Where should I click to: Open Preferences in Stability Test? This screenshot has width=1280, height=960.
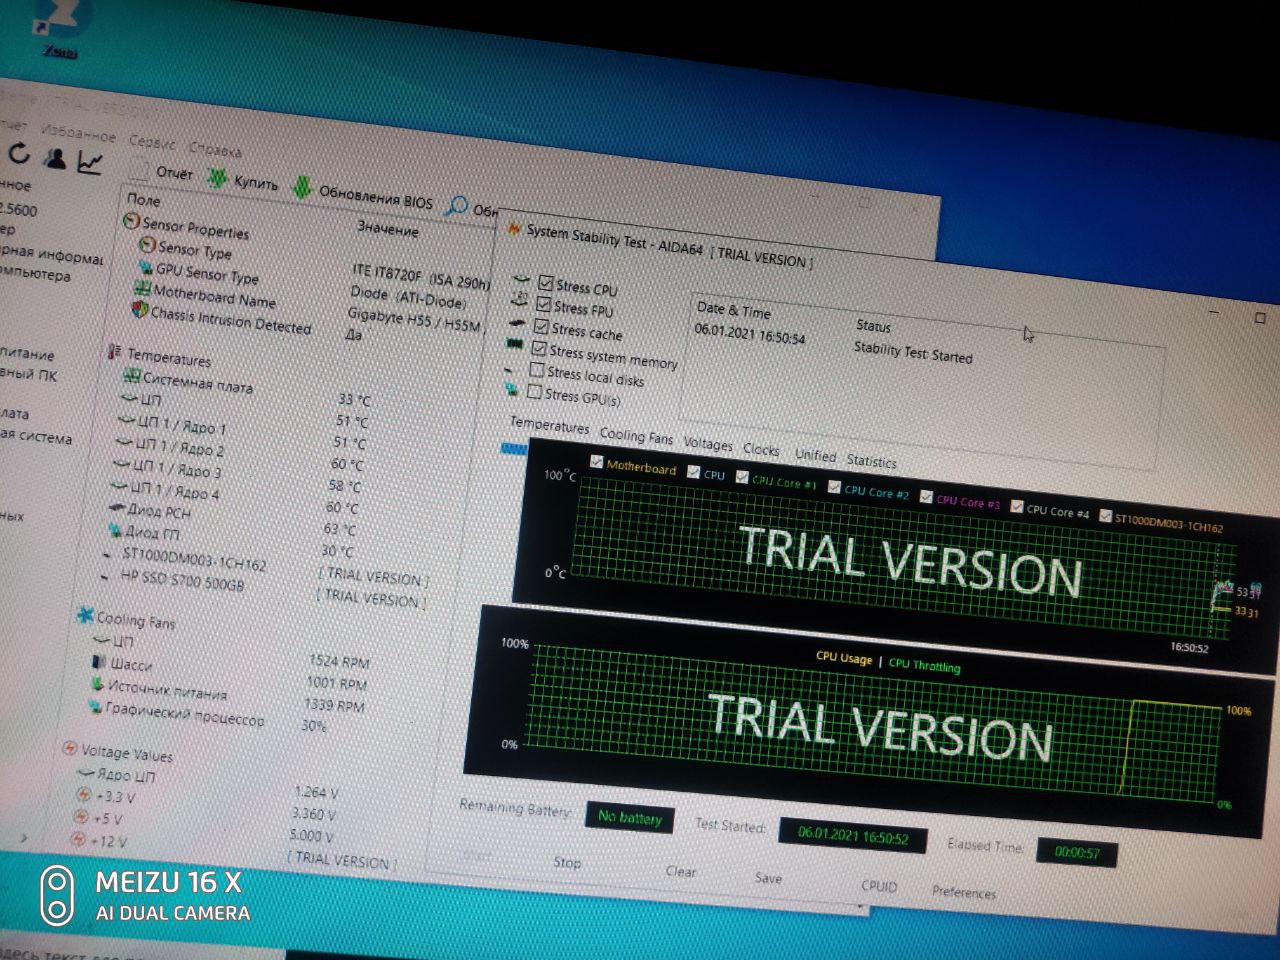point(964,892)
